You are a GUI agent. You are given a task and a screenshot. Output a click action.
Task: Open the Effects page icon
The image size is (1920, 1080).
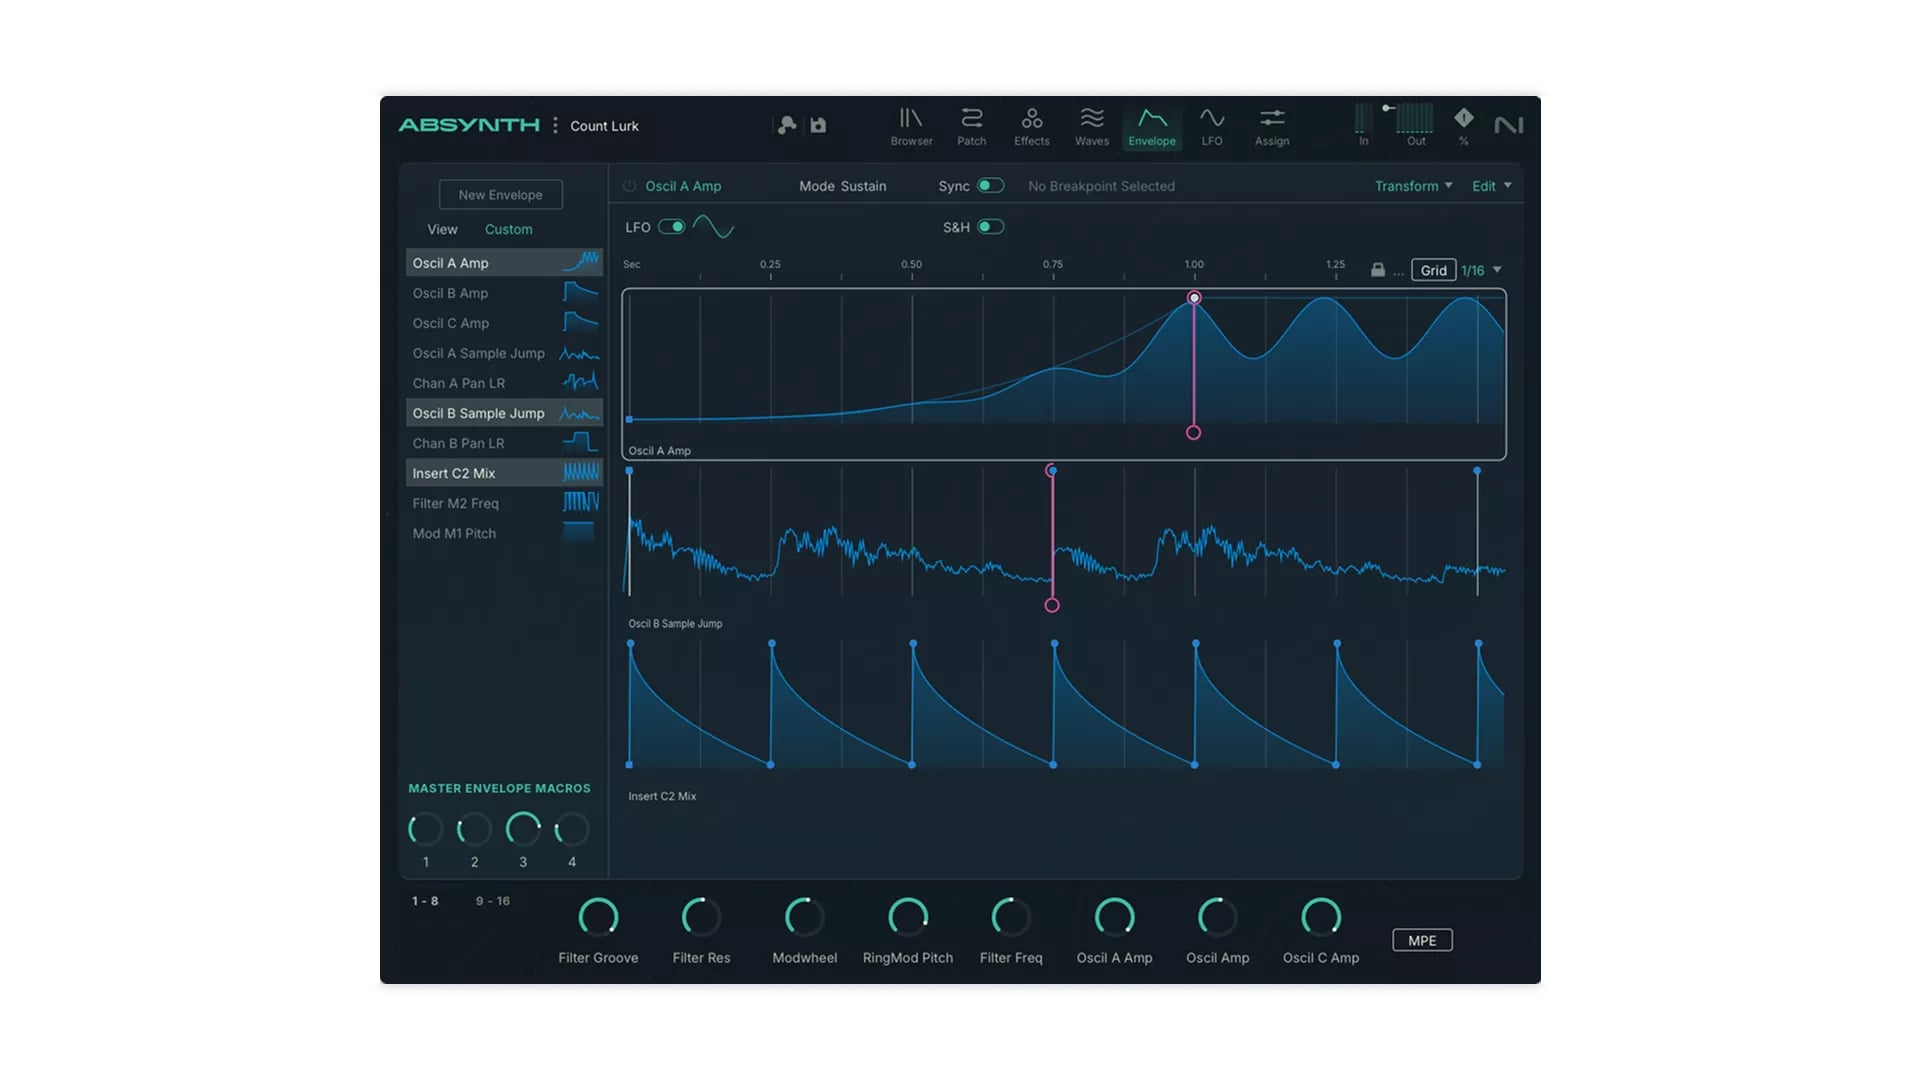pyautogui.click(x=1031, y=126)
